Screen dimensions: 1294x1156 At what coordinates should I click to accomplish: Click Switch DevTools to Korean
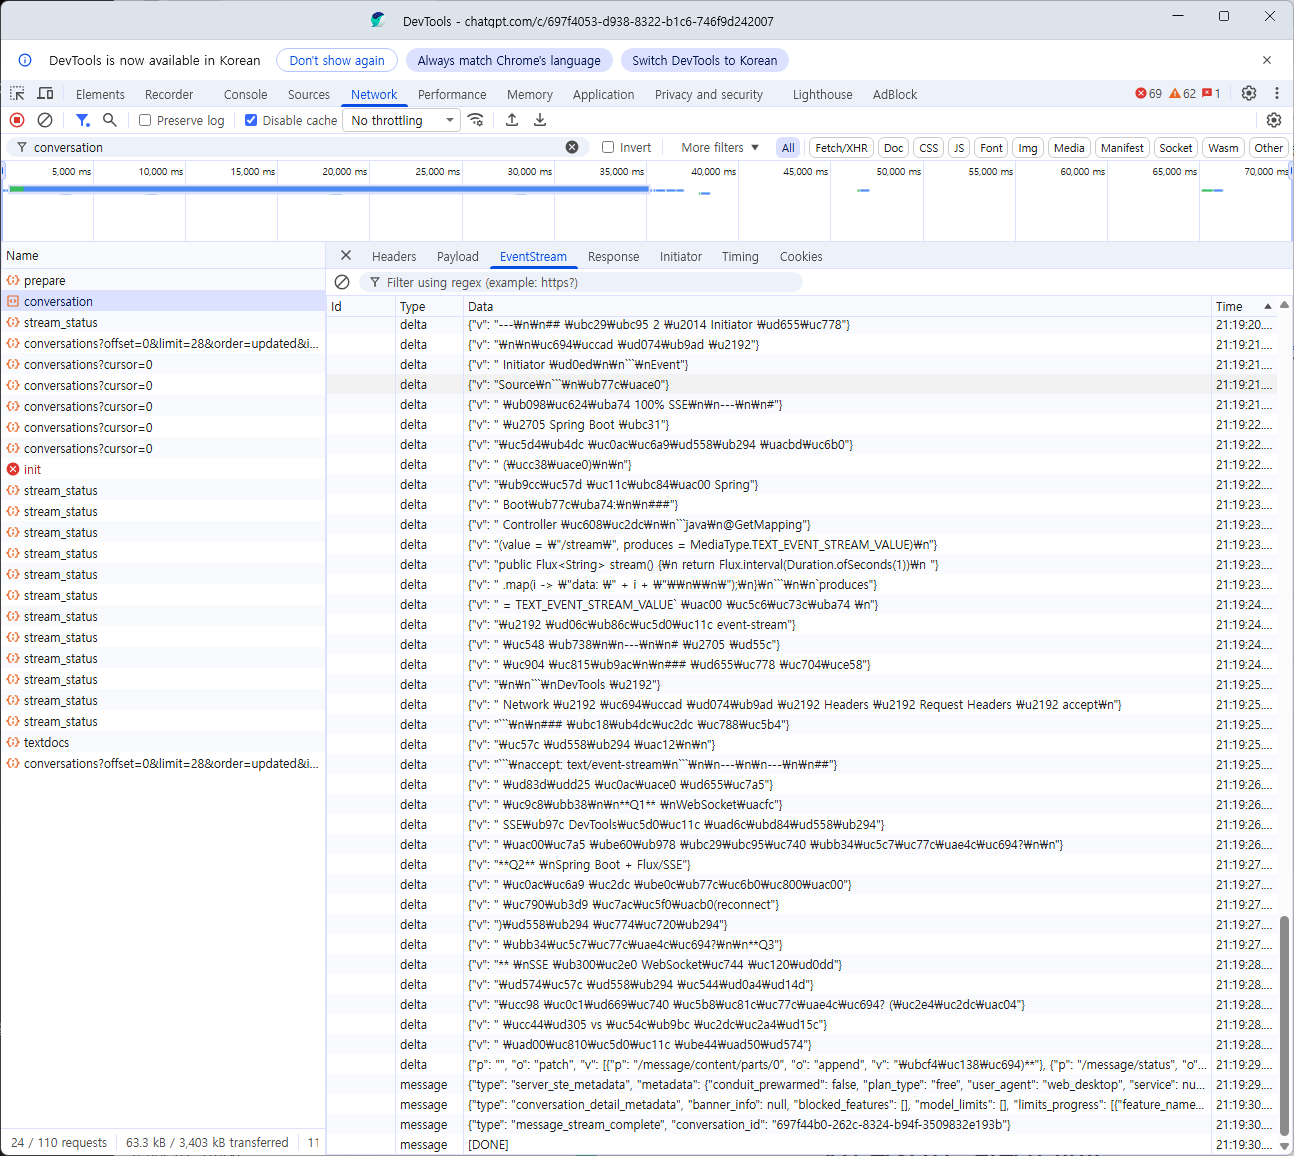[704, 60]
